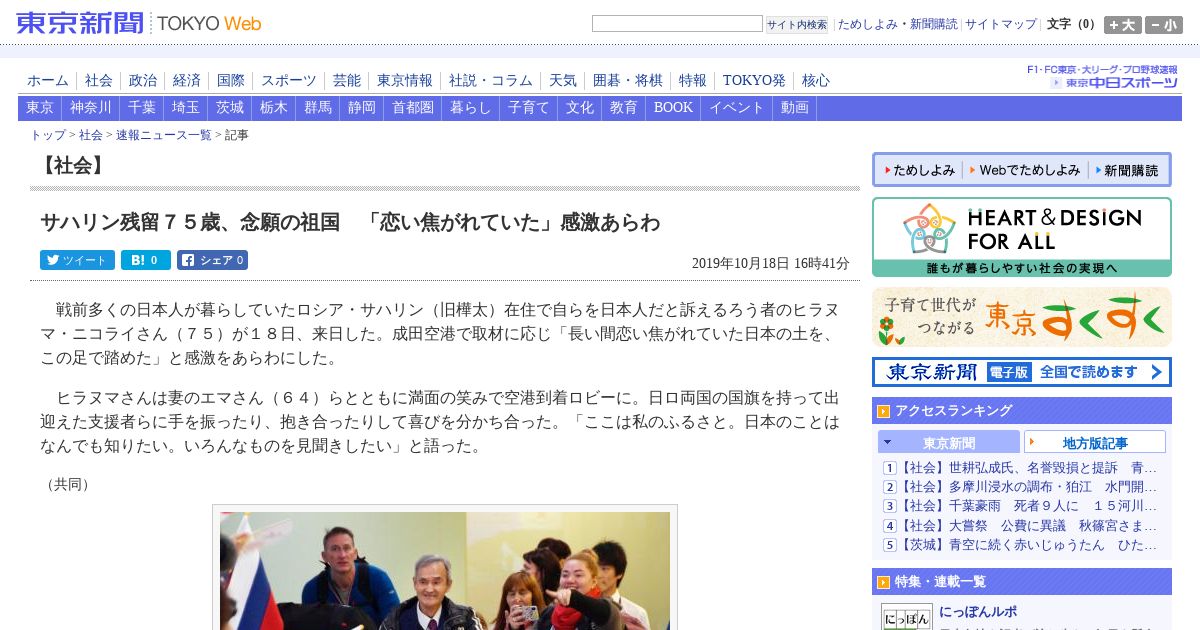Open the 芸能 navigation item
The height and width of the screenshot is (630, 1200).
347,81
